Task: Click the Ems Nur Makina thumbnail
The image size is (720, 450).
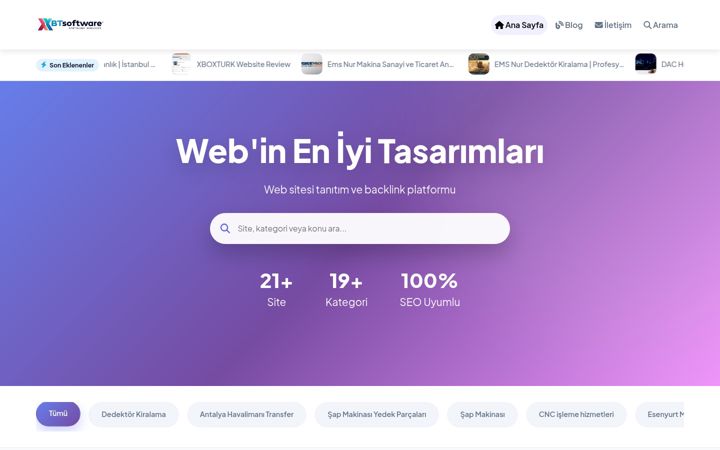Action: point(311,64)
